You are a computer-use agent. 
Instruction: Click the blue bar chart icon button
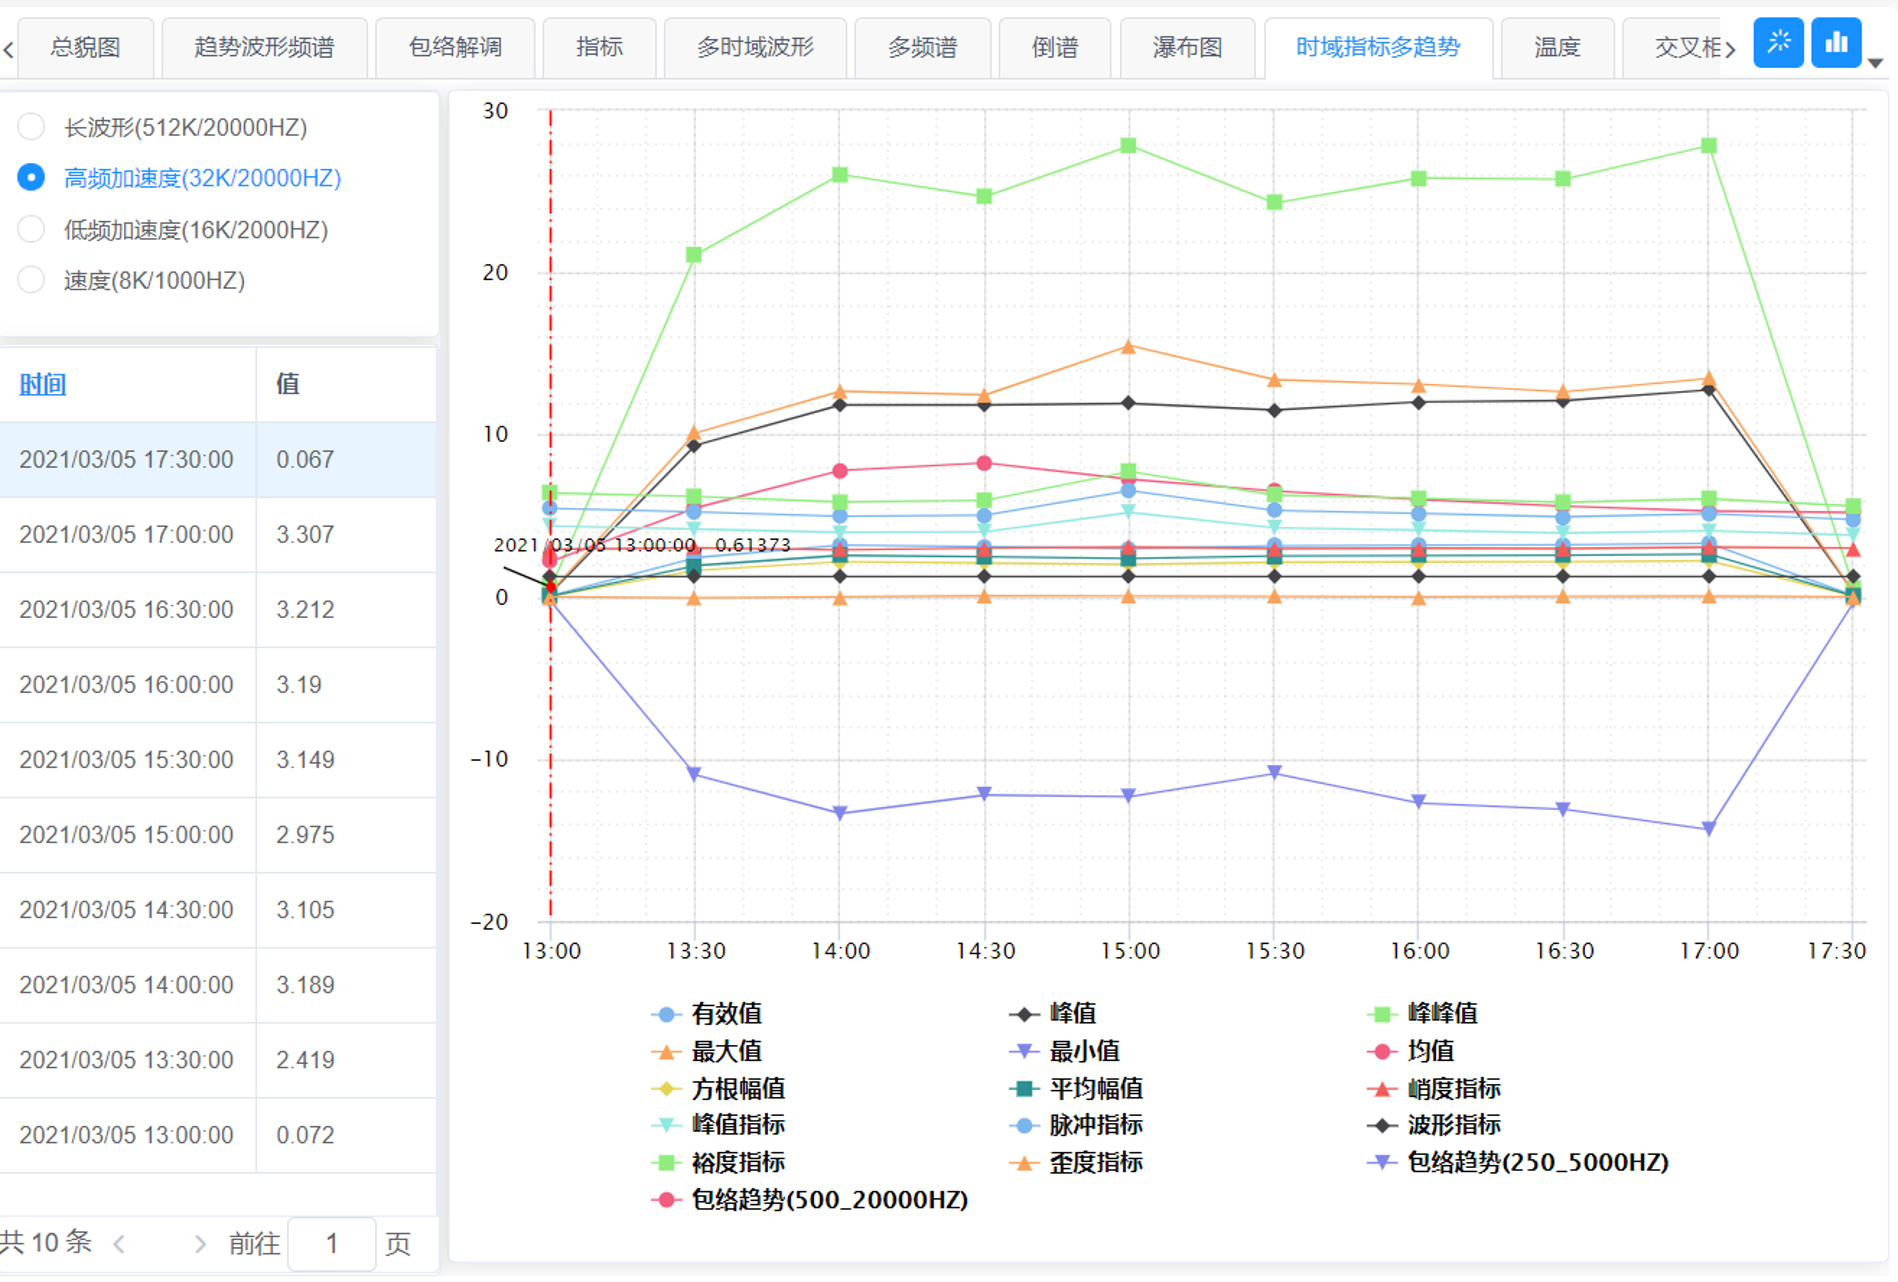[1836, 43]
